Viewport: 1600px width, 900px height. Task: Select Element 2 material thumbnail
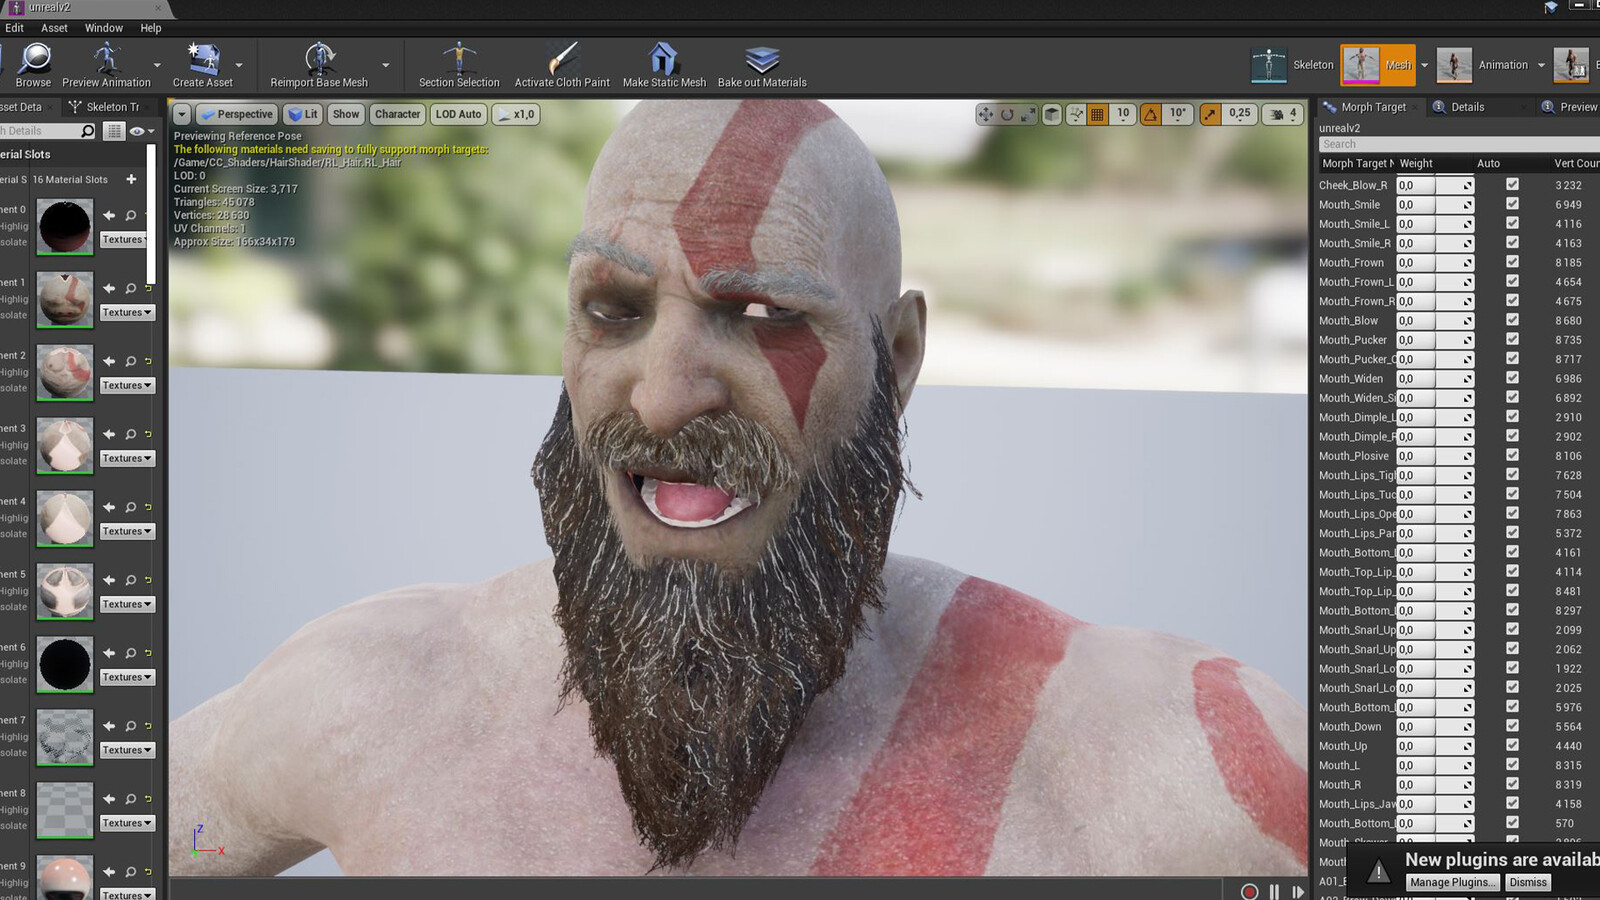[x=65, y=372]
